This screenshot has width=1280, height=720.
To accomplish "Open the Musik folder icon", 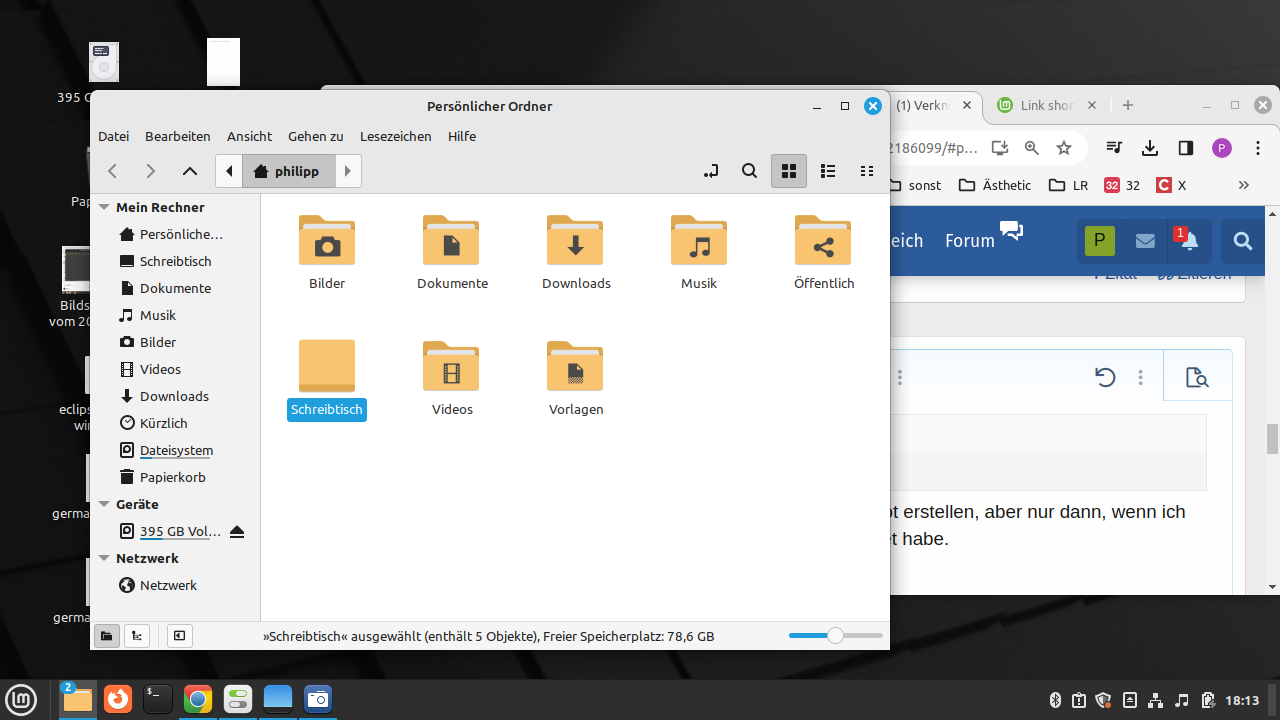I will [699, 240].
